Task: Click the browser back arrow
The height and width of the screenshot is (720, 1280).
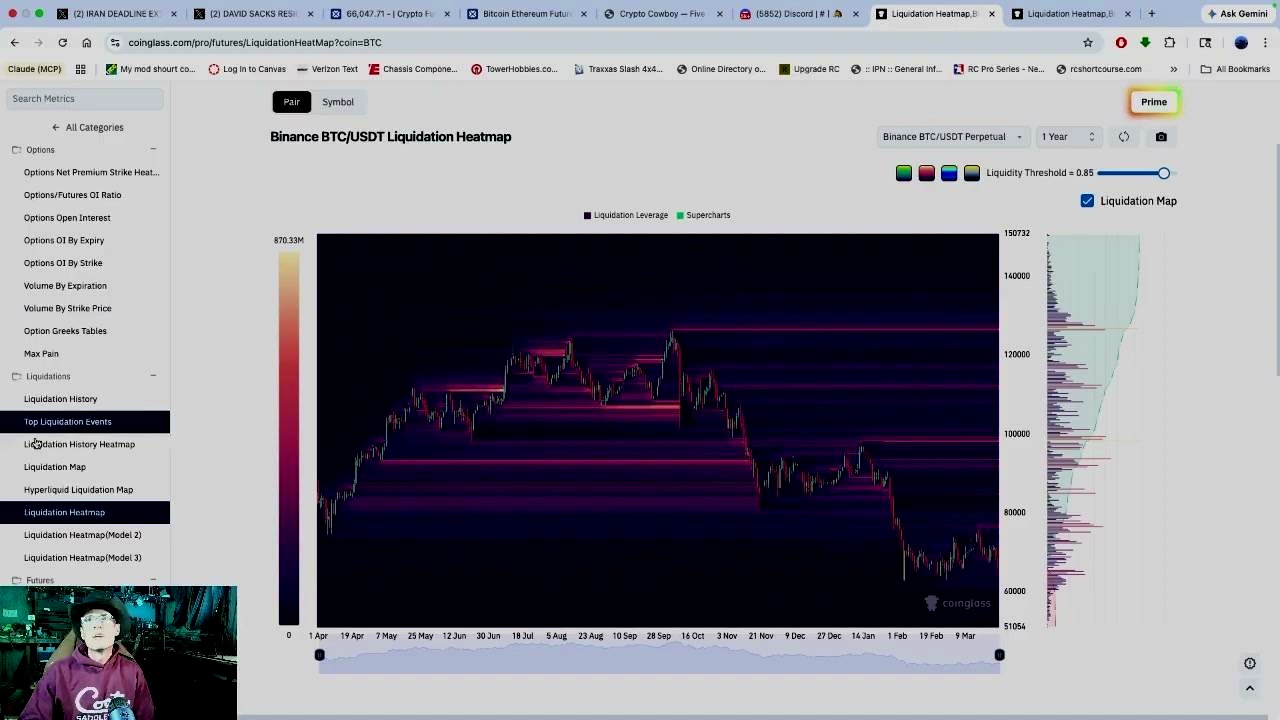Action: pyautogui.click(x=15, y=43)
